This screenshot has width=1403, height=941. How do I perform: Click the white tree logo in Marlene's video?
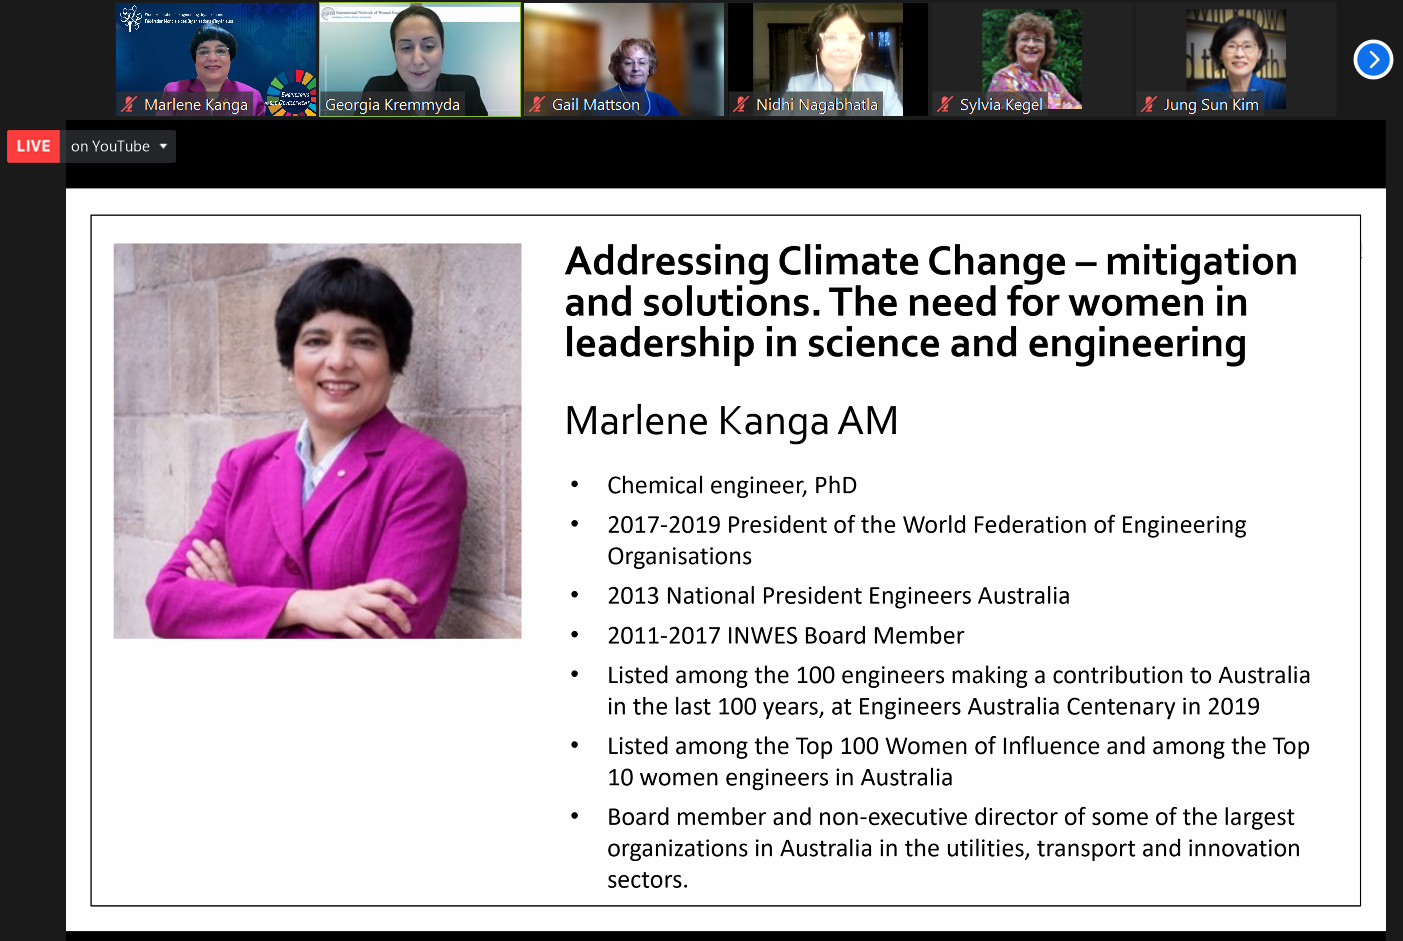coord(131,18)
